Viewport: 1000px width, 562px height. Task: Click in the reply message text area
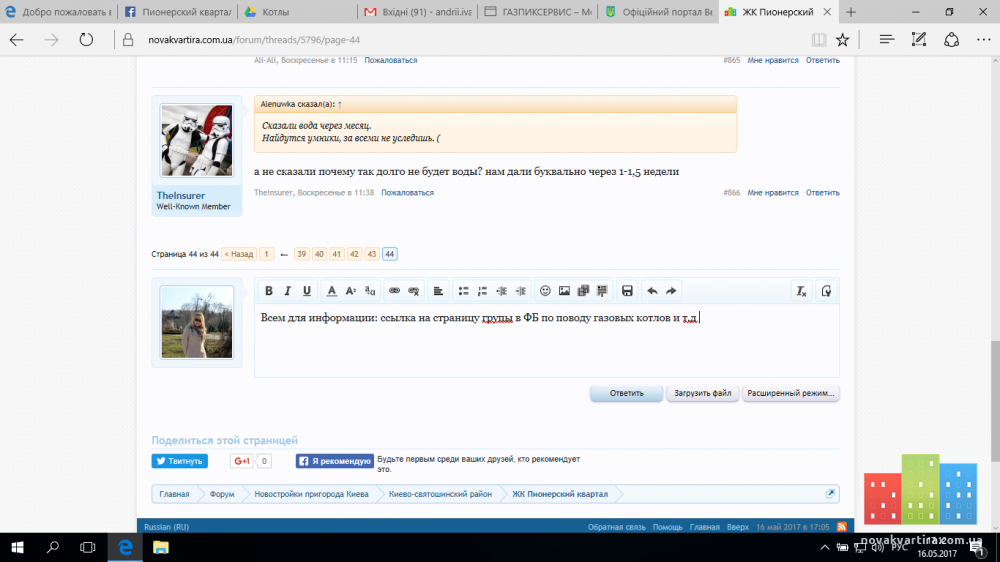[547, 341]
